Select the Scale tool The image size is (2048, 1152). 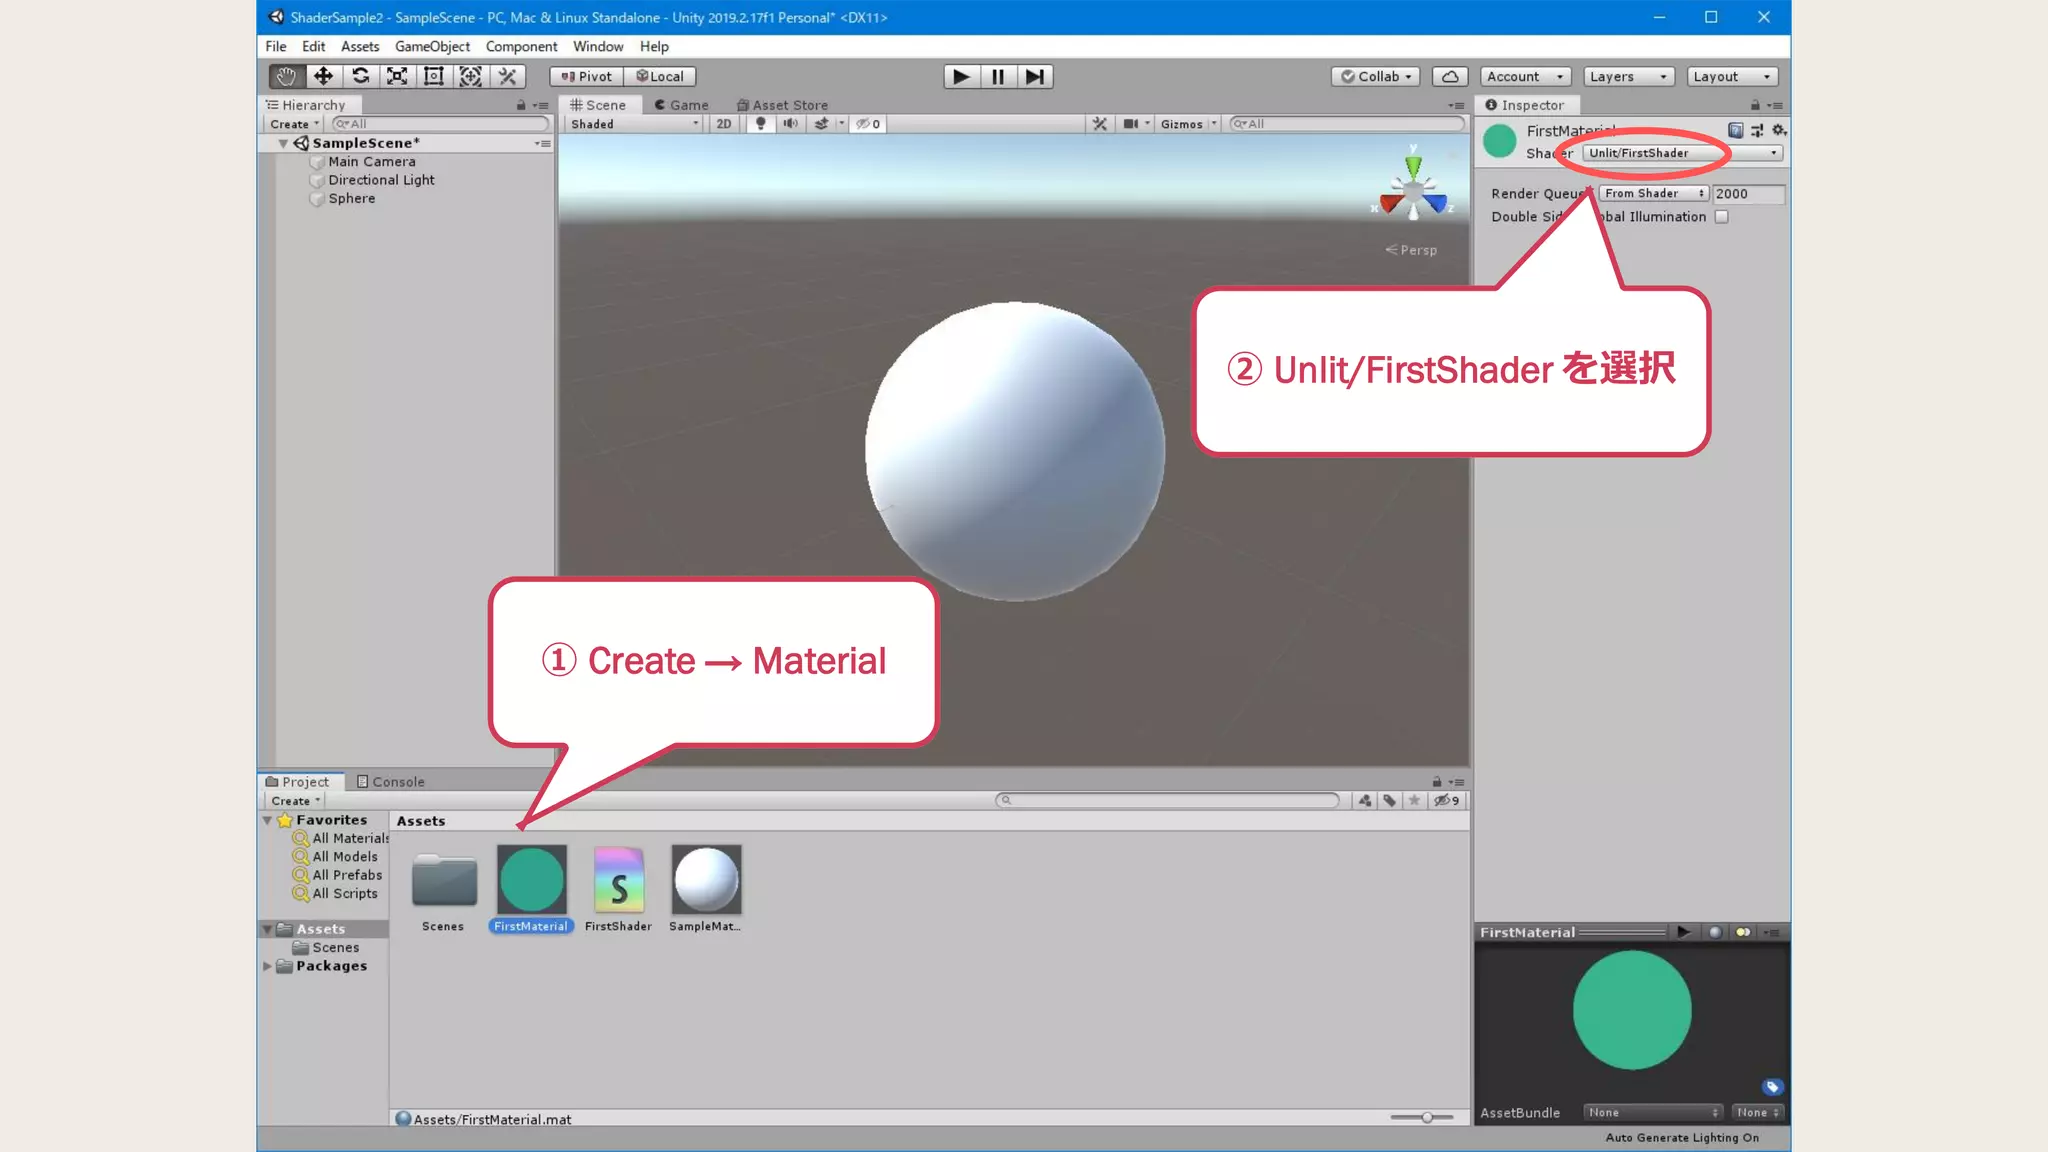(x=397, y=76)
